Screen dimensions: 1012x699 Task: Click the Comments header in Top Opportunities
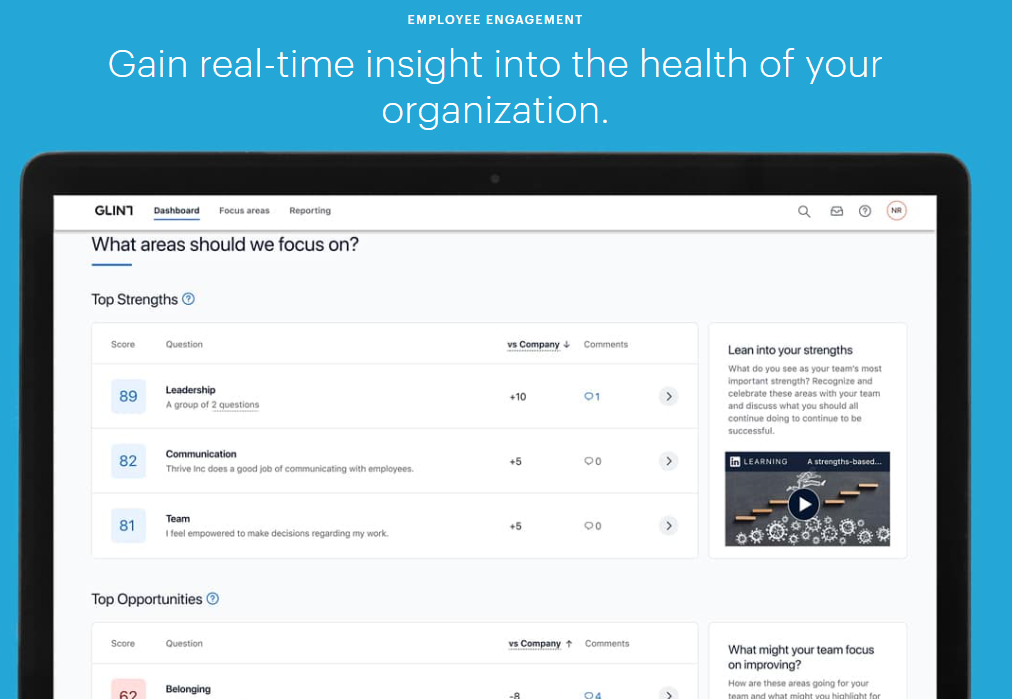(x=607, y=643)
